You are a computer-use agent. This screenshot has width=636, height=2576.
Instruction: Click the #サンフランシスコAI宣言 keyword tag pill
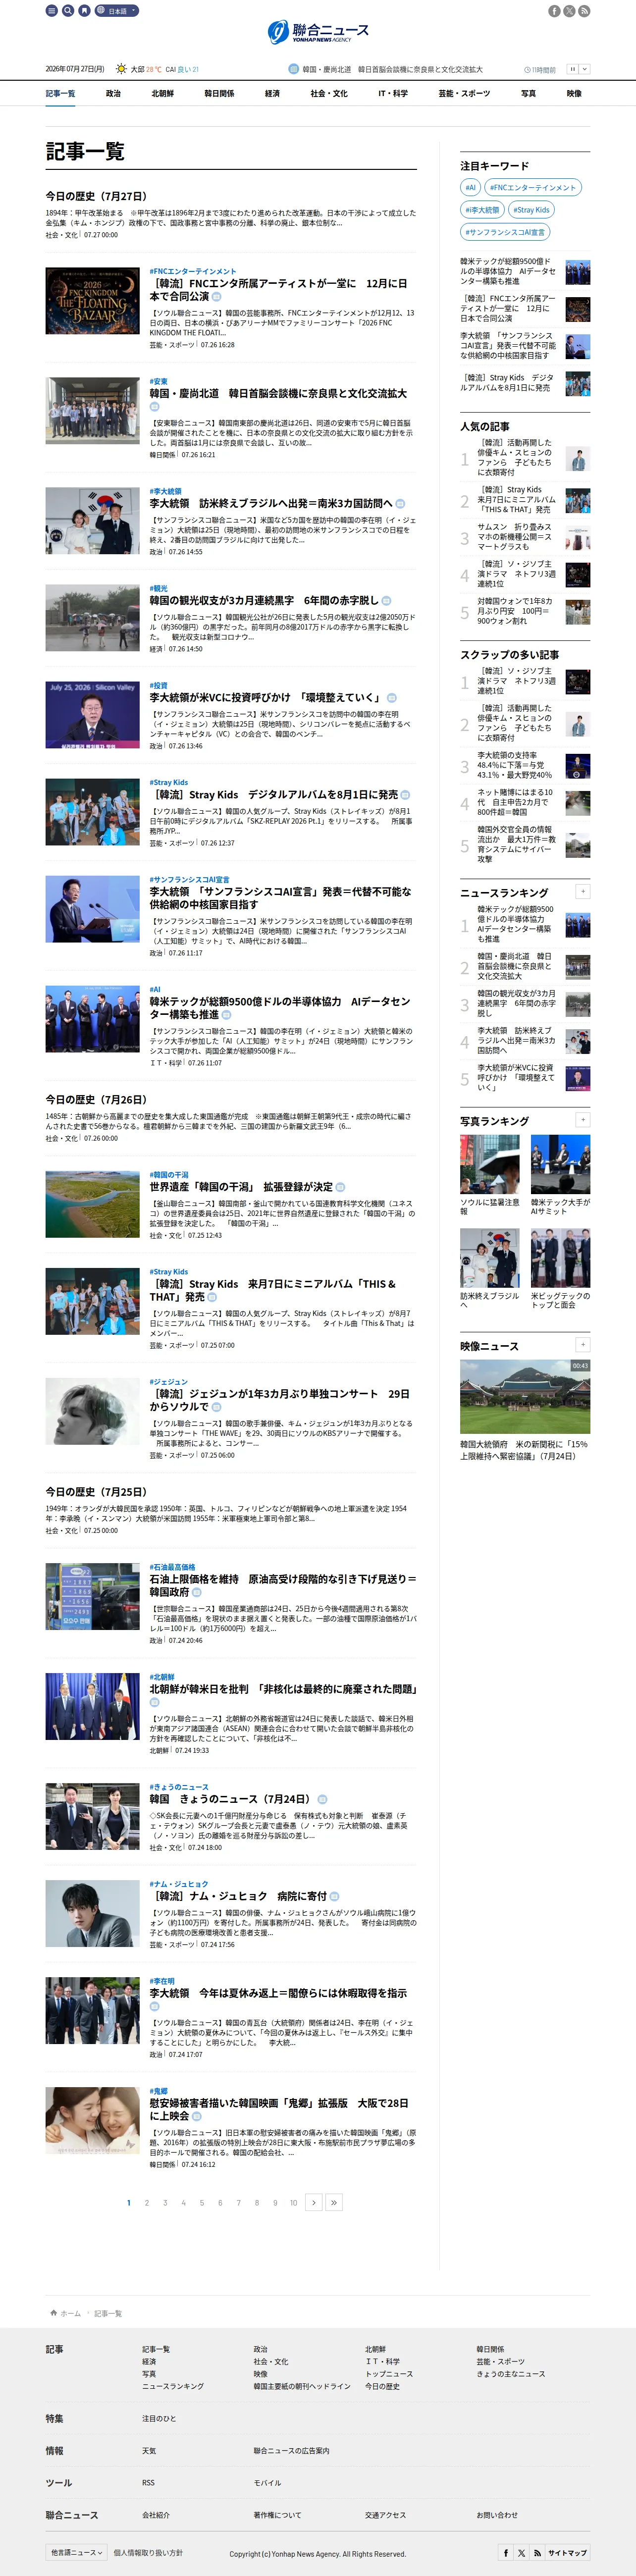point(505,232)
